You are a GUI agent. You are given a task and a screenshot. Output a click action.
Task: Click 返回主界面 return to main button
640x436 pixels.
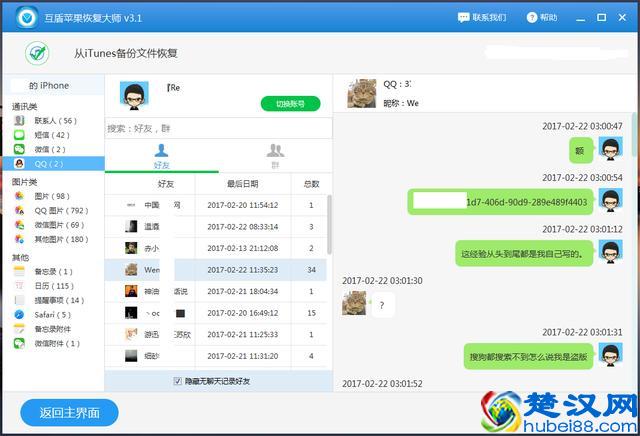pos(69,412)
